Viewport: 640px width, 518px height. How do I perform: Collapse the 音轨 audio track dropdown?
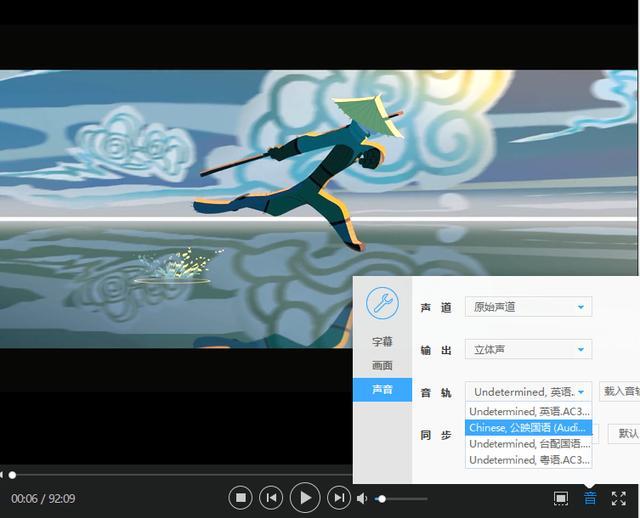pyautogui.click(x=528, y=392)
